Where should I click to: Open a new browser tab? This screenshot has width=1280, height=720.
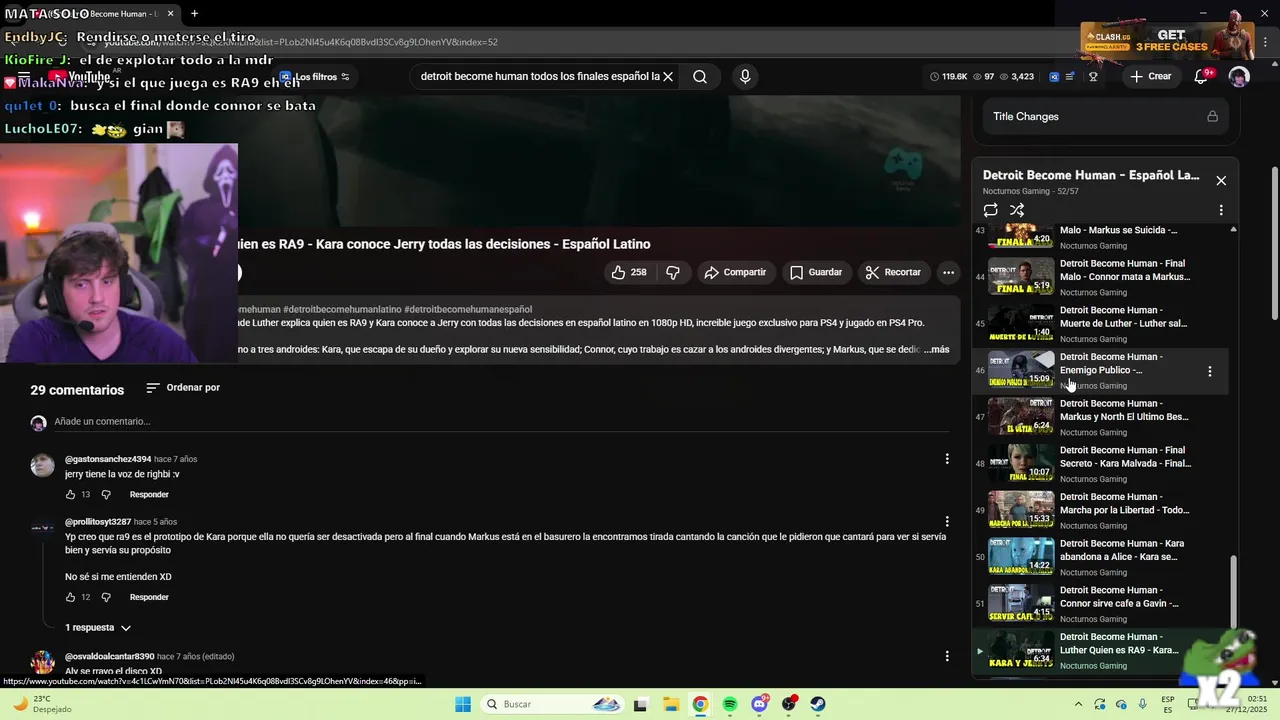click(x=194, y=14)
